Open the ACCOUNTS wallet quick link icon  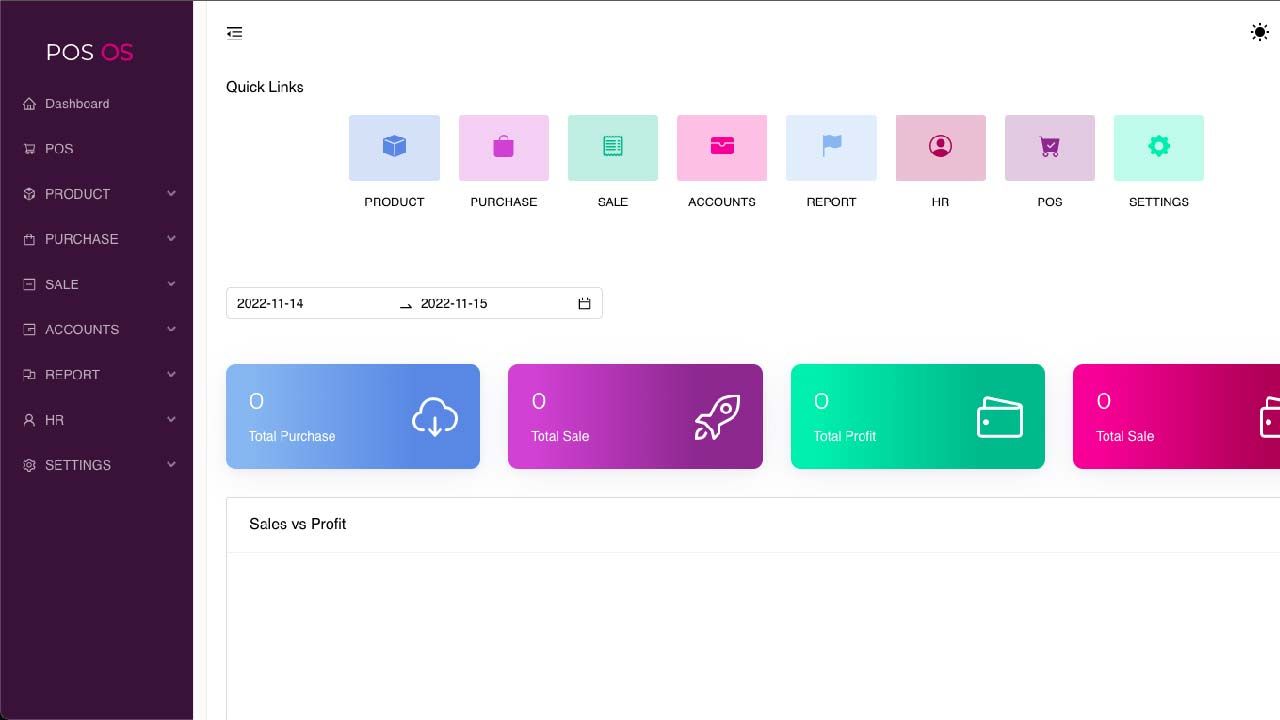pyautogui.click(x=722, y=147)
